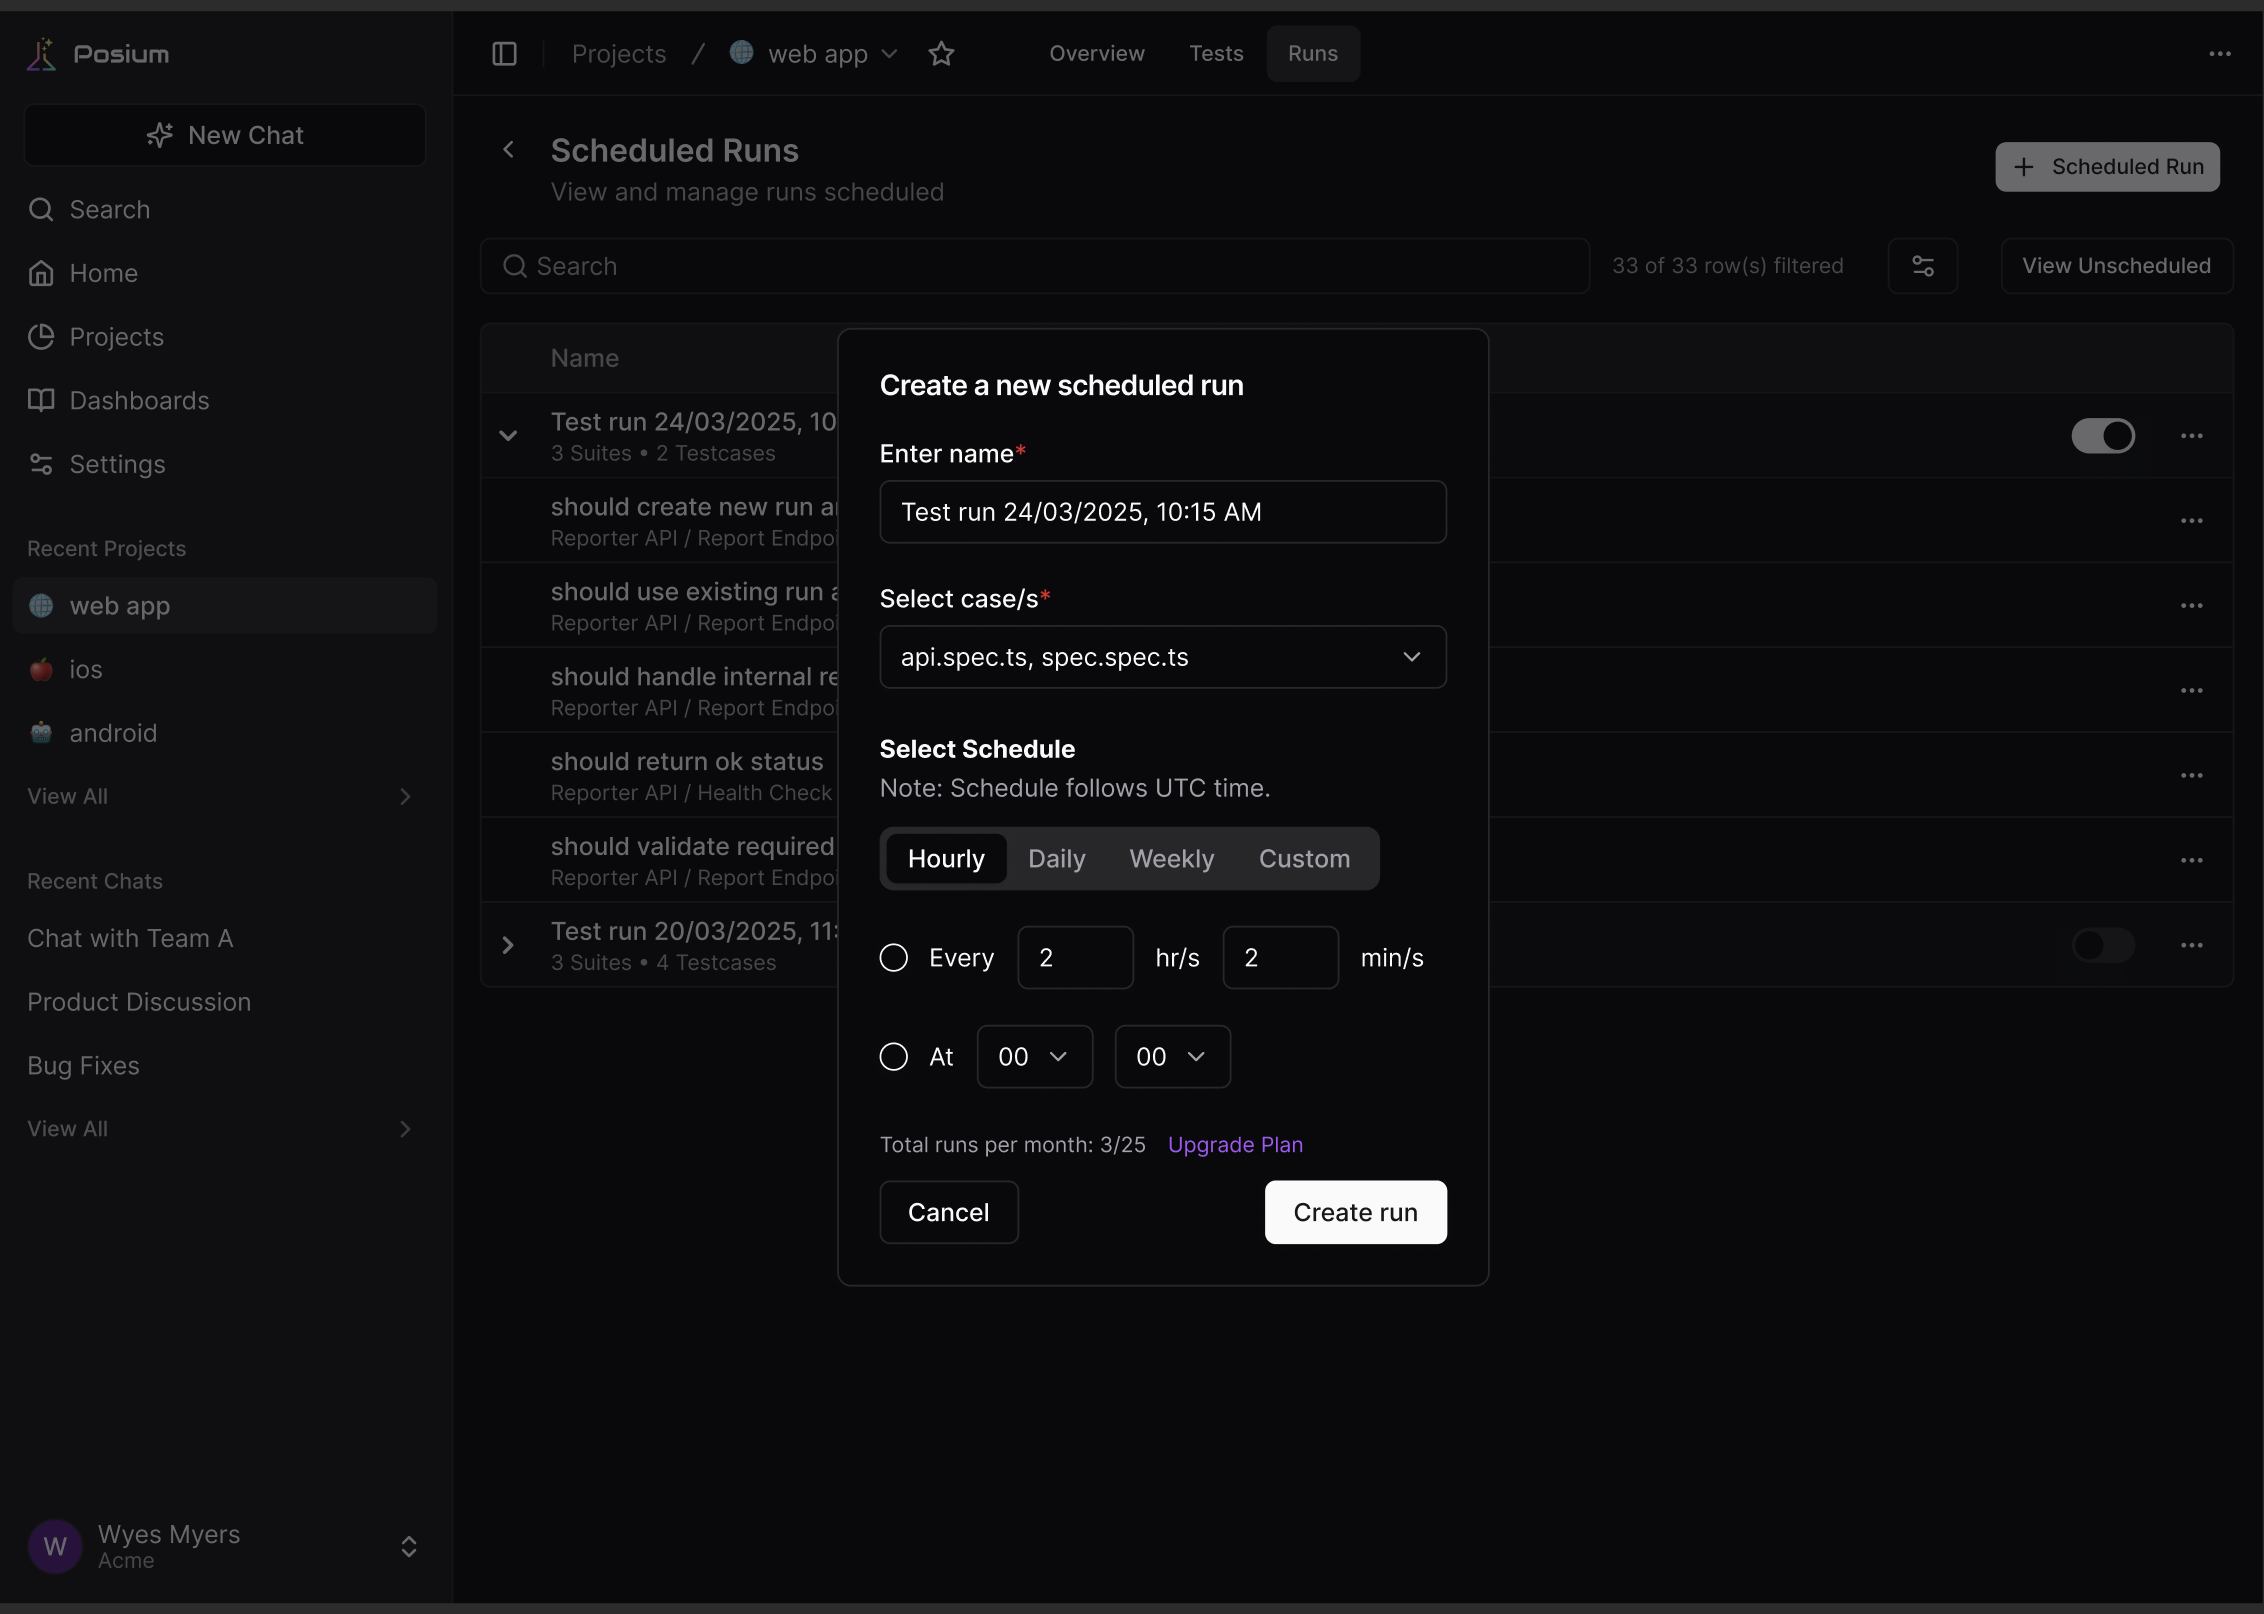Click the W user avatar
Image resolution: width=2264 pixels, height=1614 pixels.
coord(55,1546)
